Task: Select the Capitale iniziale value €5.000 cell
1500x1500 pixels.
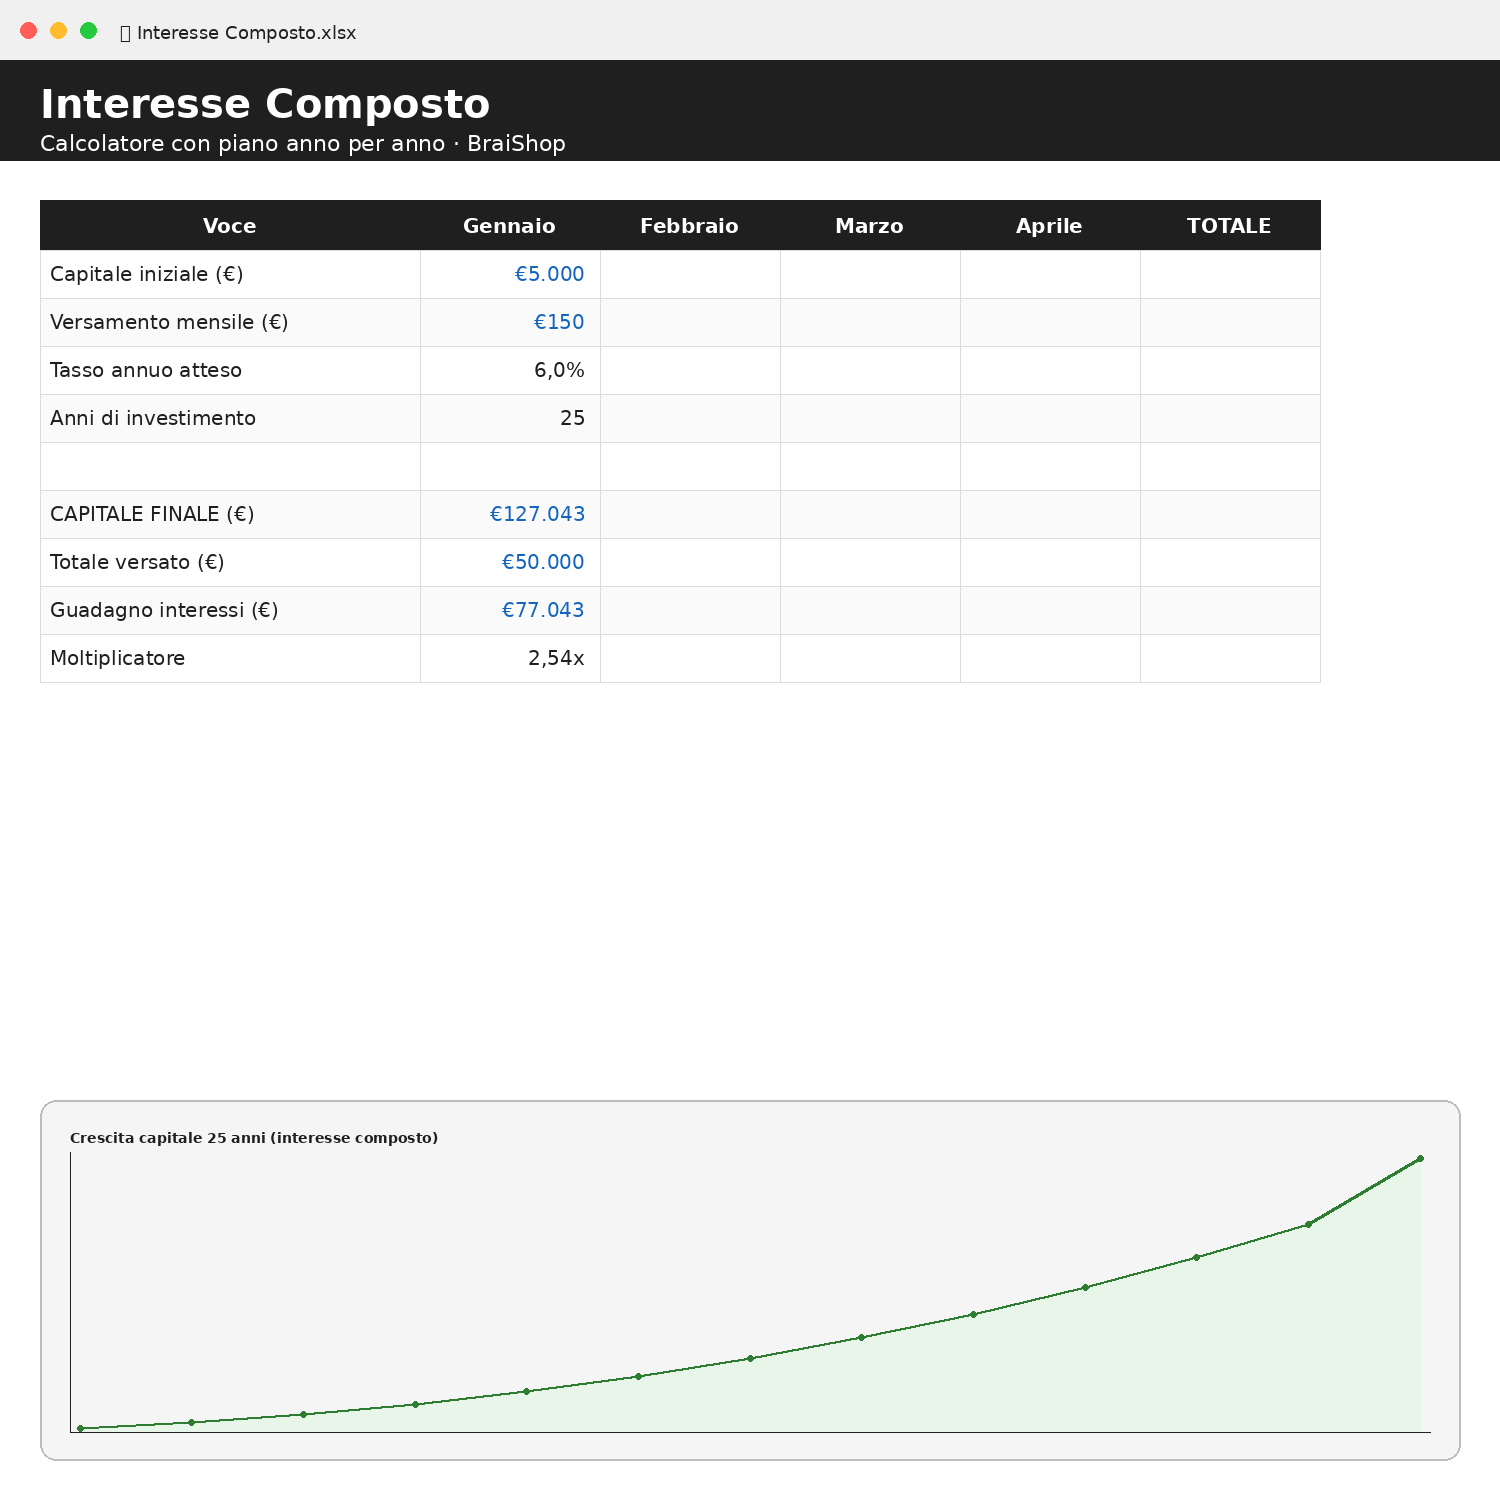Action: tap(510, 274)
